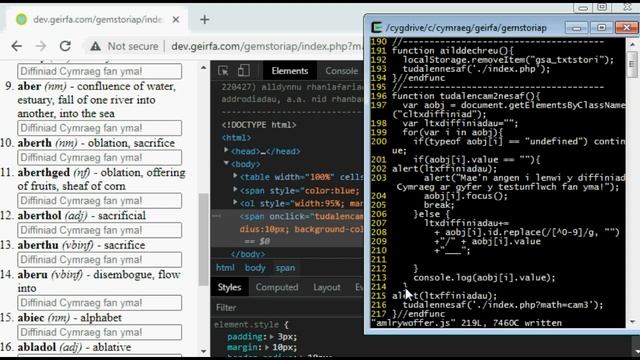Open a new browser tab
Image resolution: width=640 pixels, height=360 pixels.
coord(204,20)
